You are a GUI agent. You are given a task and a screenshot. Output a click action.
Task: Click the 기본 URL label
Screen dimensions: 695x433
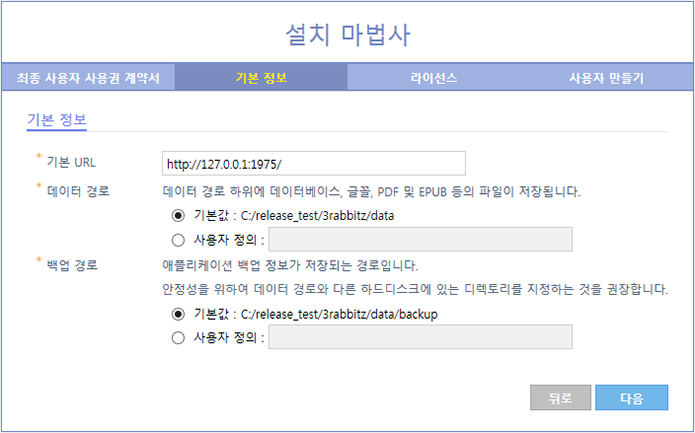click(71, 163)
